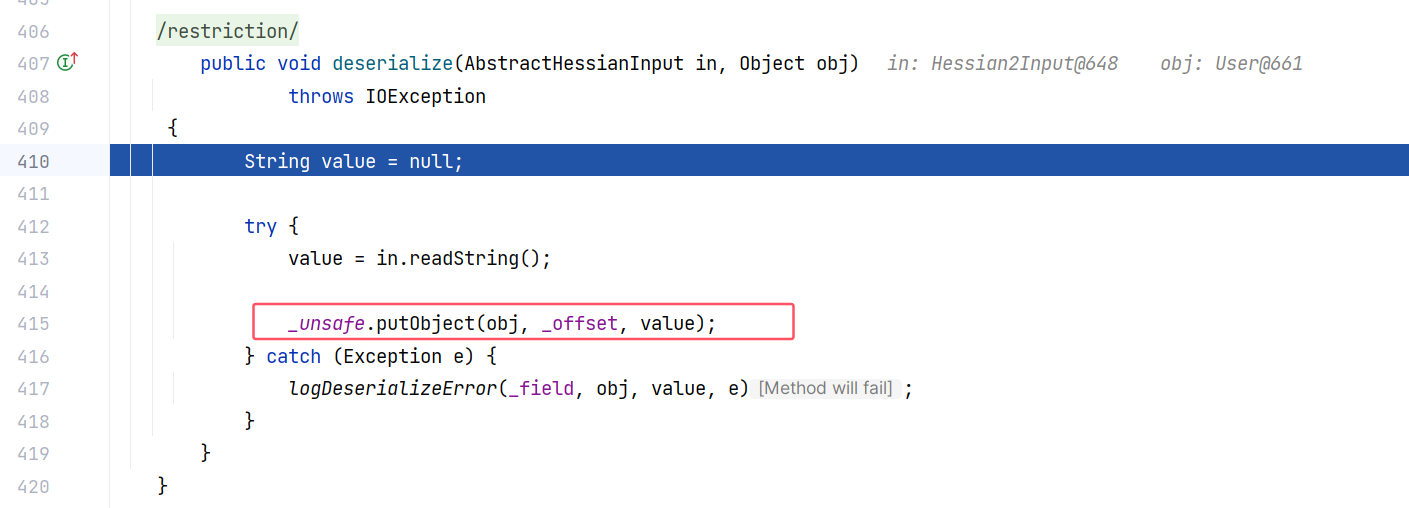Viewport: 1409px width, 508px height.
Task: Click the deserialize method name
Action: (392, 63)
